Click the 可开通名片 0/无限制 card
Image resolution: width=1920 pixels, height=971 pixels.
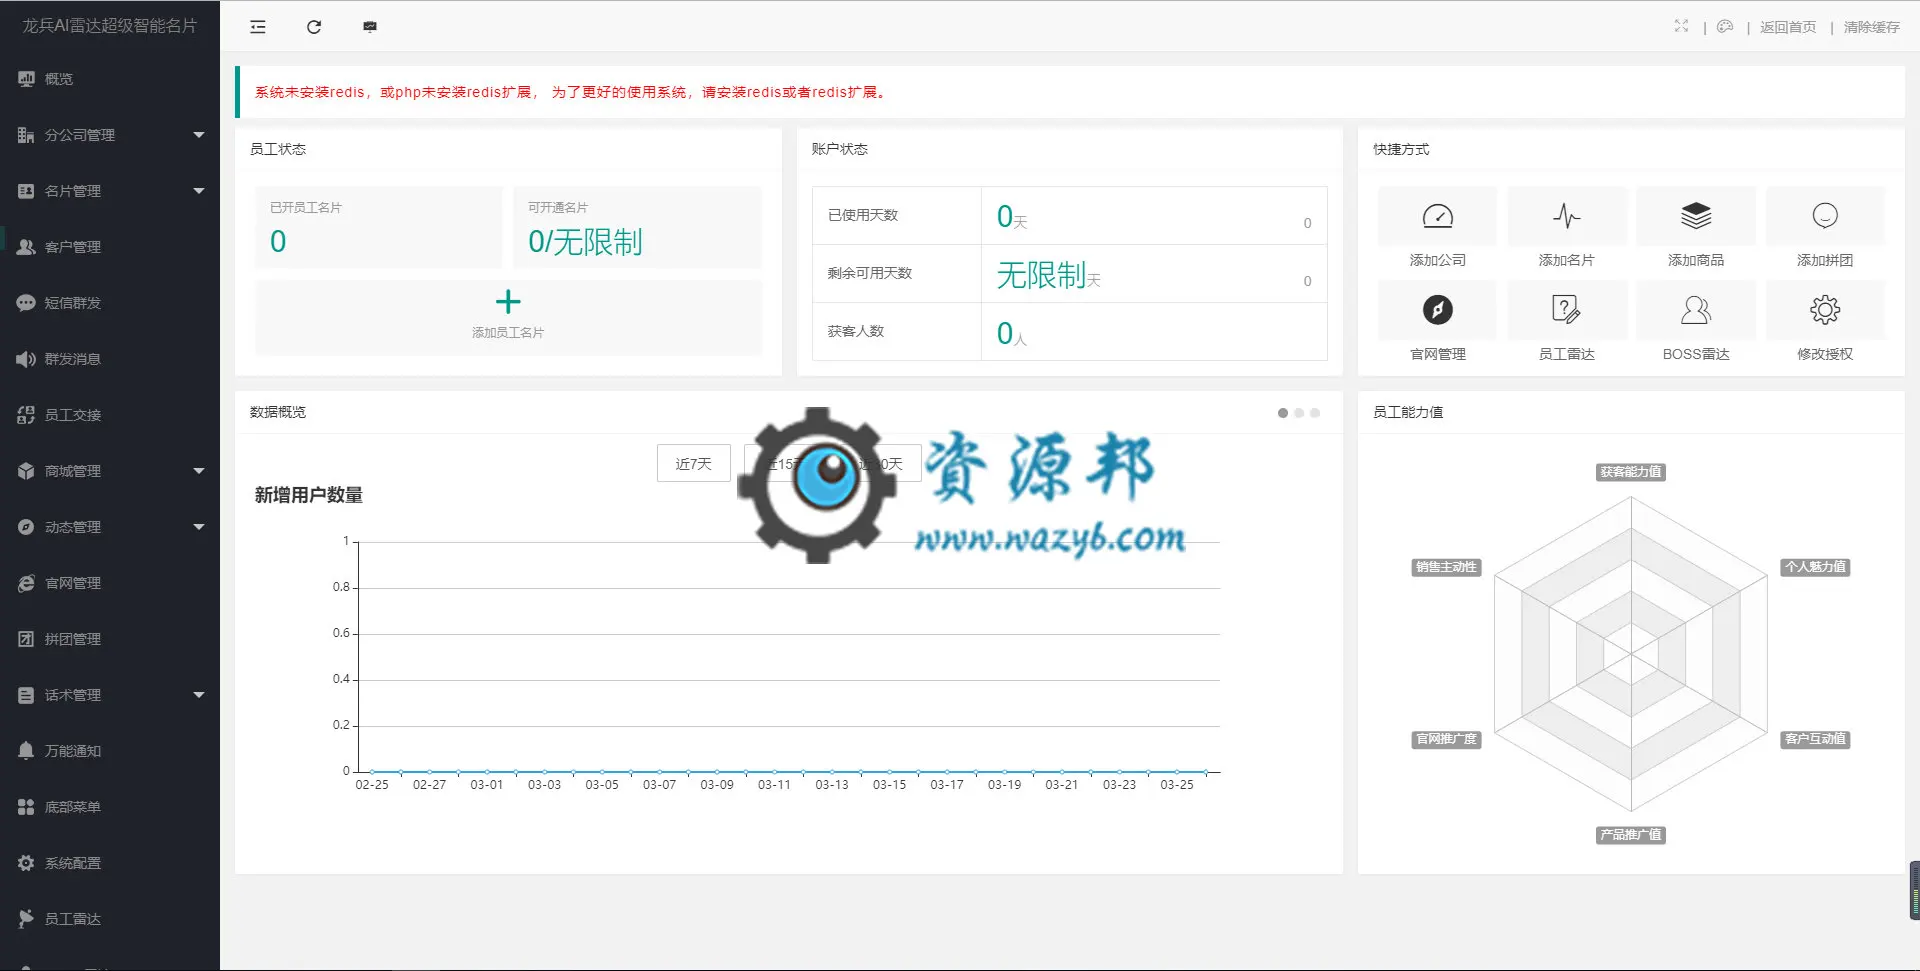pos(638,227)
